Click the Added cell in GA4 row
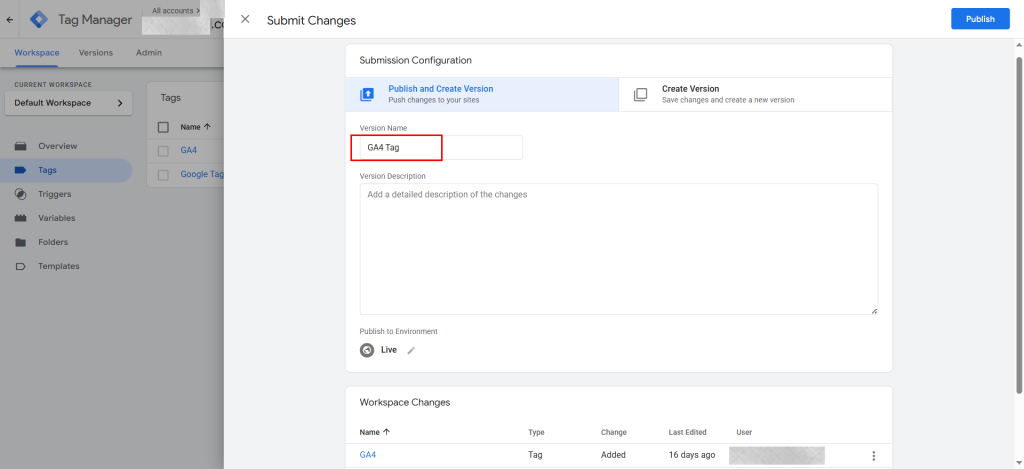 tap(613, 455)
